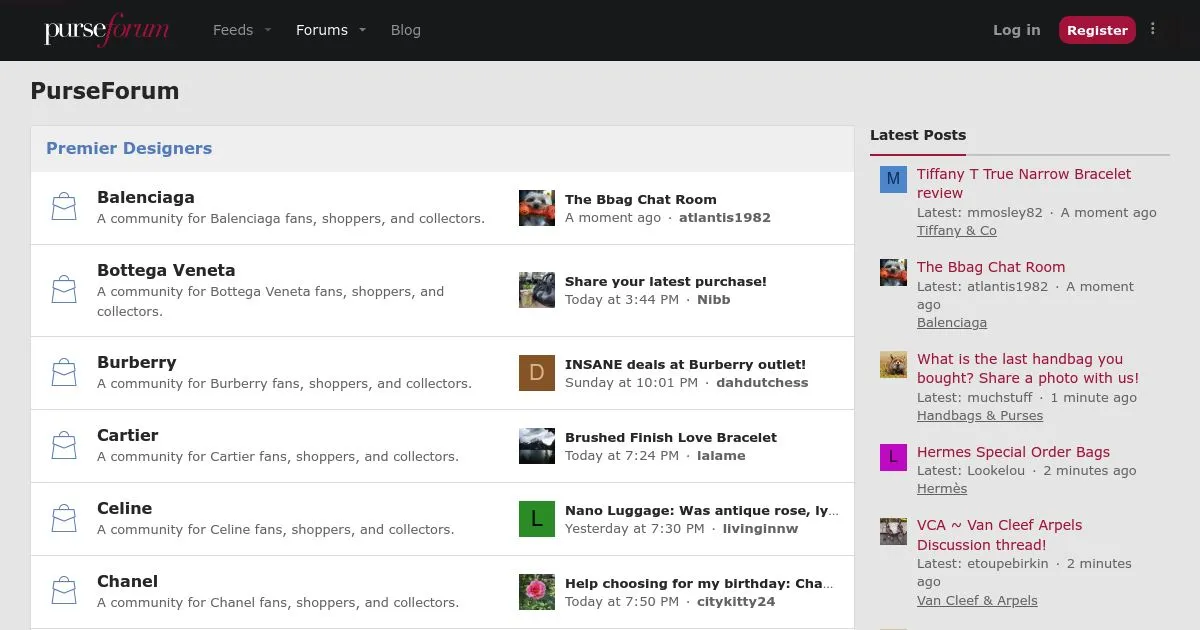Image resolution: width=1200 pixels, height=630 pixels.
Task: Open avatar beside Share your latest purchase
Action: coord(537,290)
